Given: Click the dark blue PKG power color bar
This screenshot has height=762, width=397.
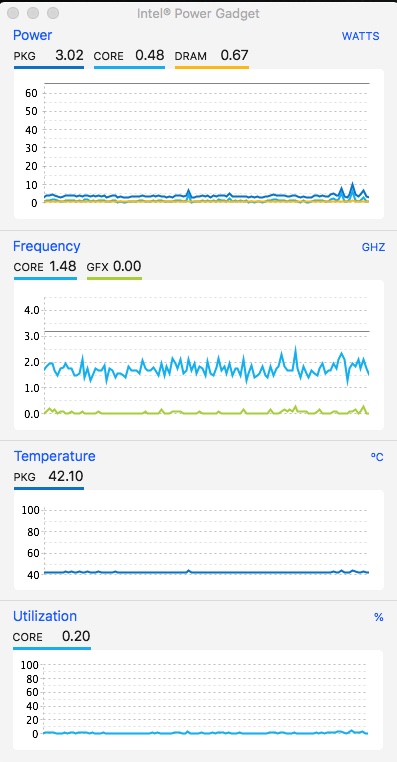Looking at the screenshot, I should click(x=49, y=67).
